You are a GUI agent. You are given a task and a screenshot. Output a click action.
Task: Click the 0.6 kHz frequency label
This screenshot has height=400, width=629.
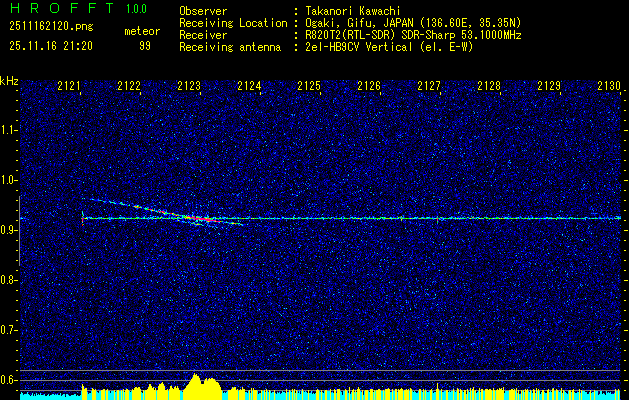click(x=9, y=380)
